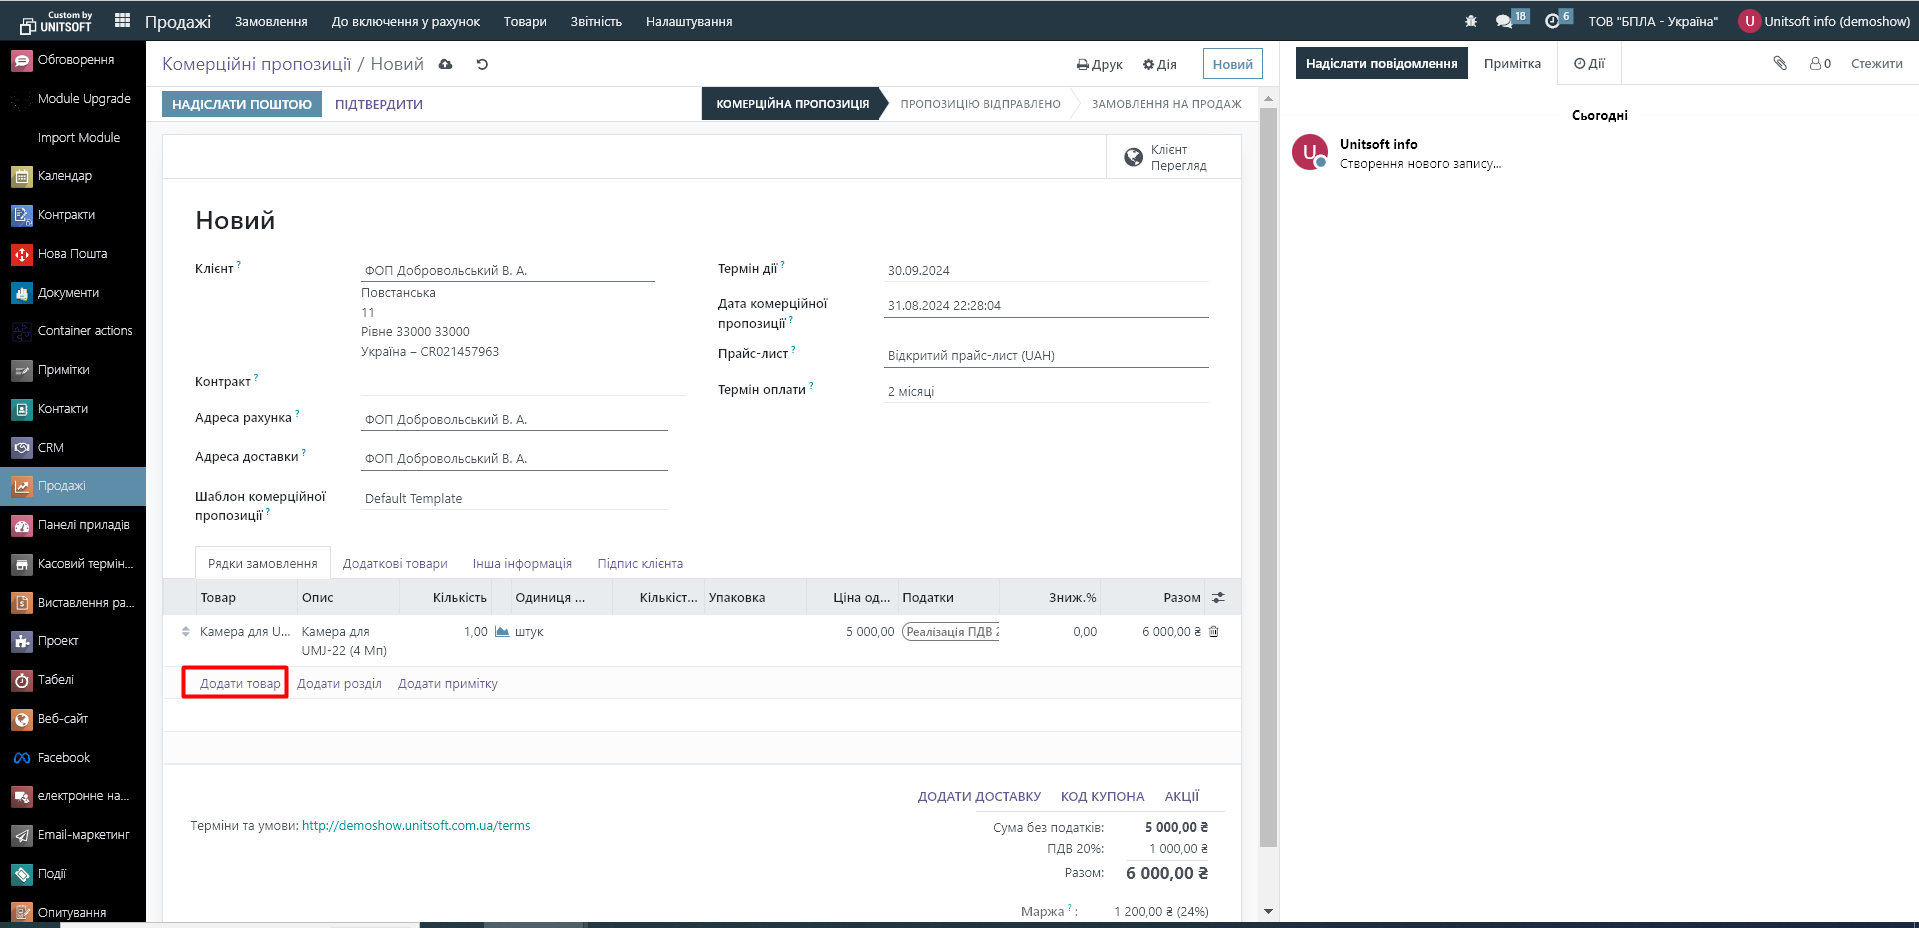The width and height of the screenshot is (1919, 928).
Task: Open CRM in the left sidebar
Action: coord(51,448)
